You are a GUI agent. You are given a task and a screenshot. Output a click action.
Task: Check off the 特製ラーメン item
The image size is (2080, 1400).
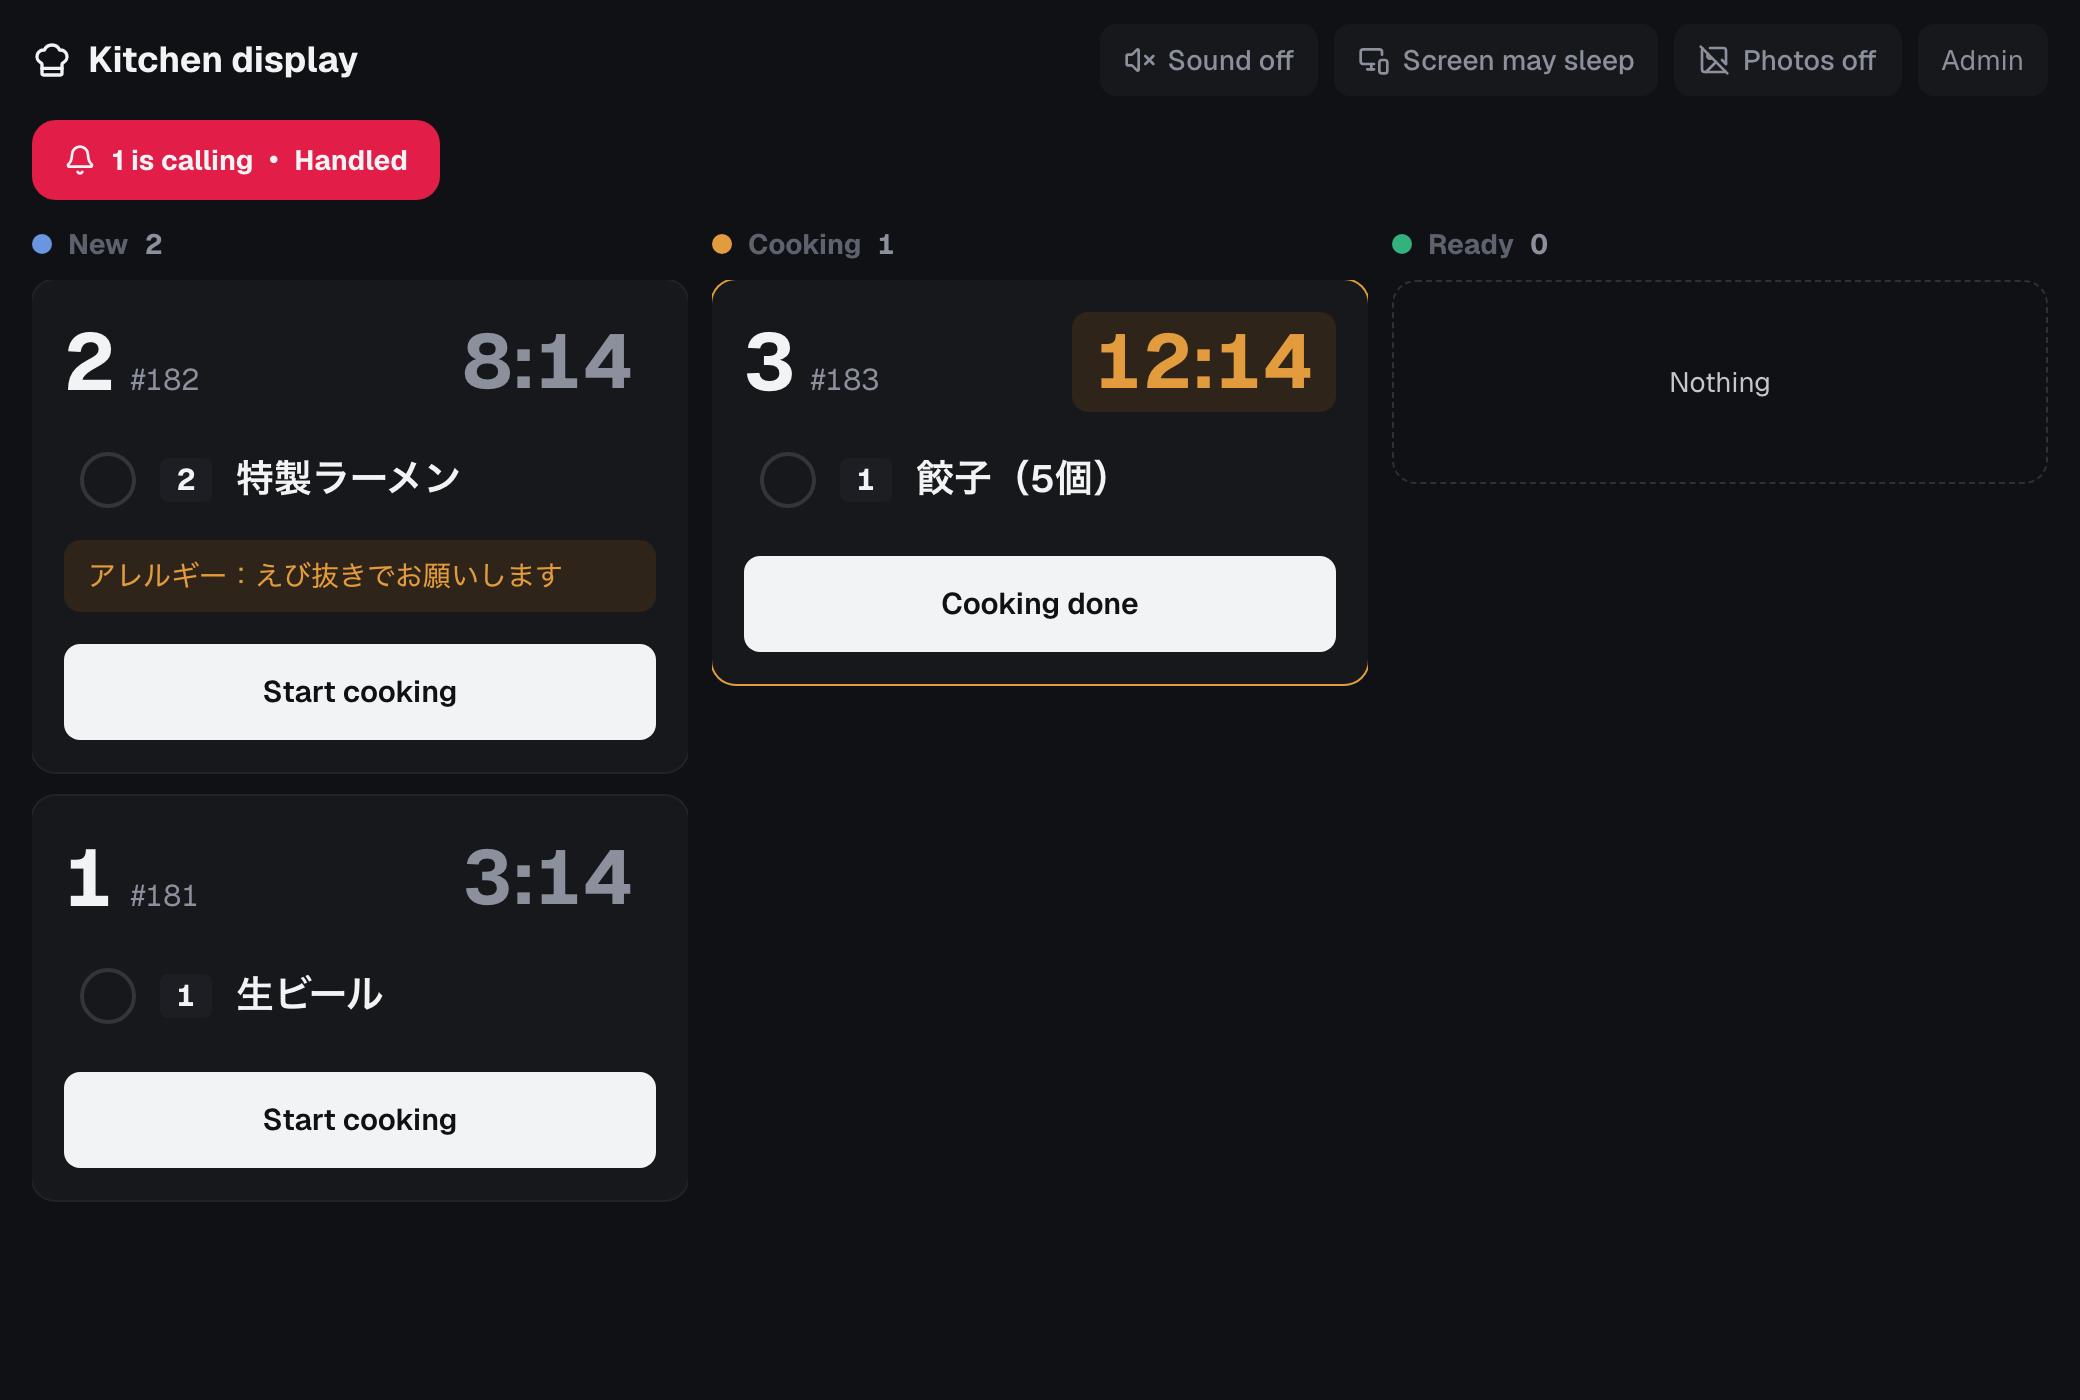(x=108, y=480)
